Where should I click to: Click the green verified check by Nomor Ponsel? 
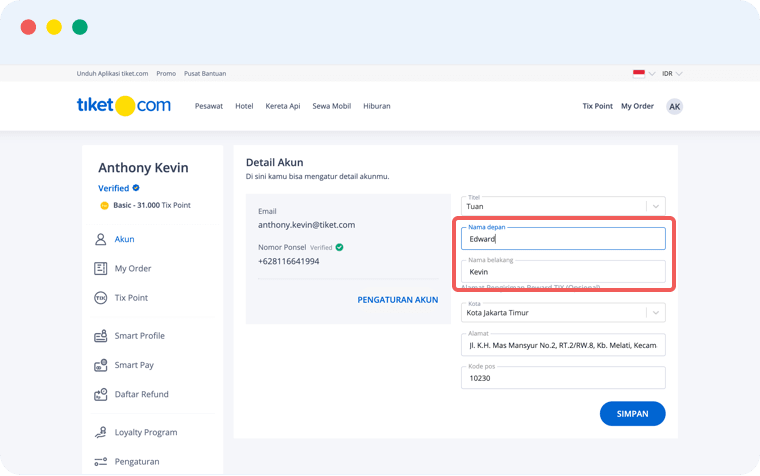click(x=339, y=247)
